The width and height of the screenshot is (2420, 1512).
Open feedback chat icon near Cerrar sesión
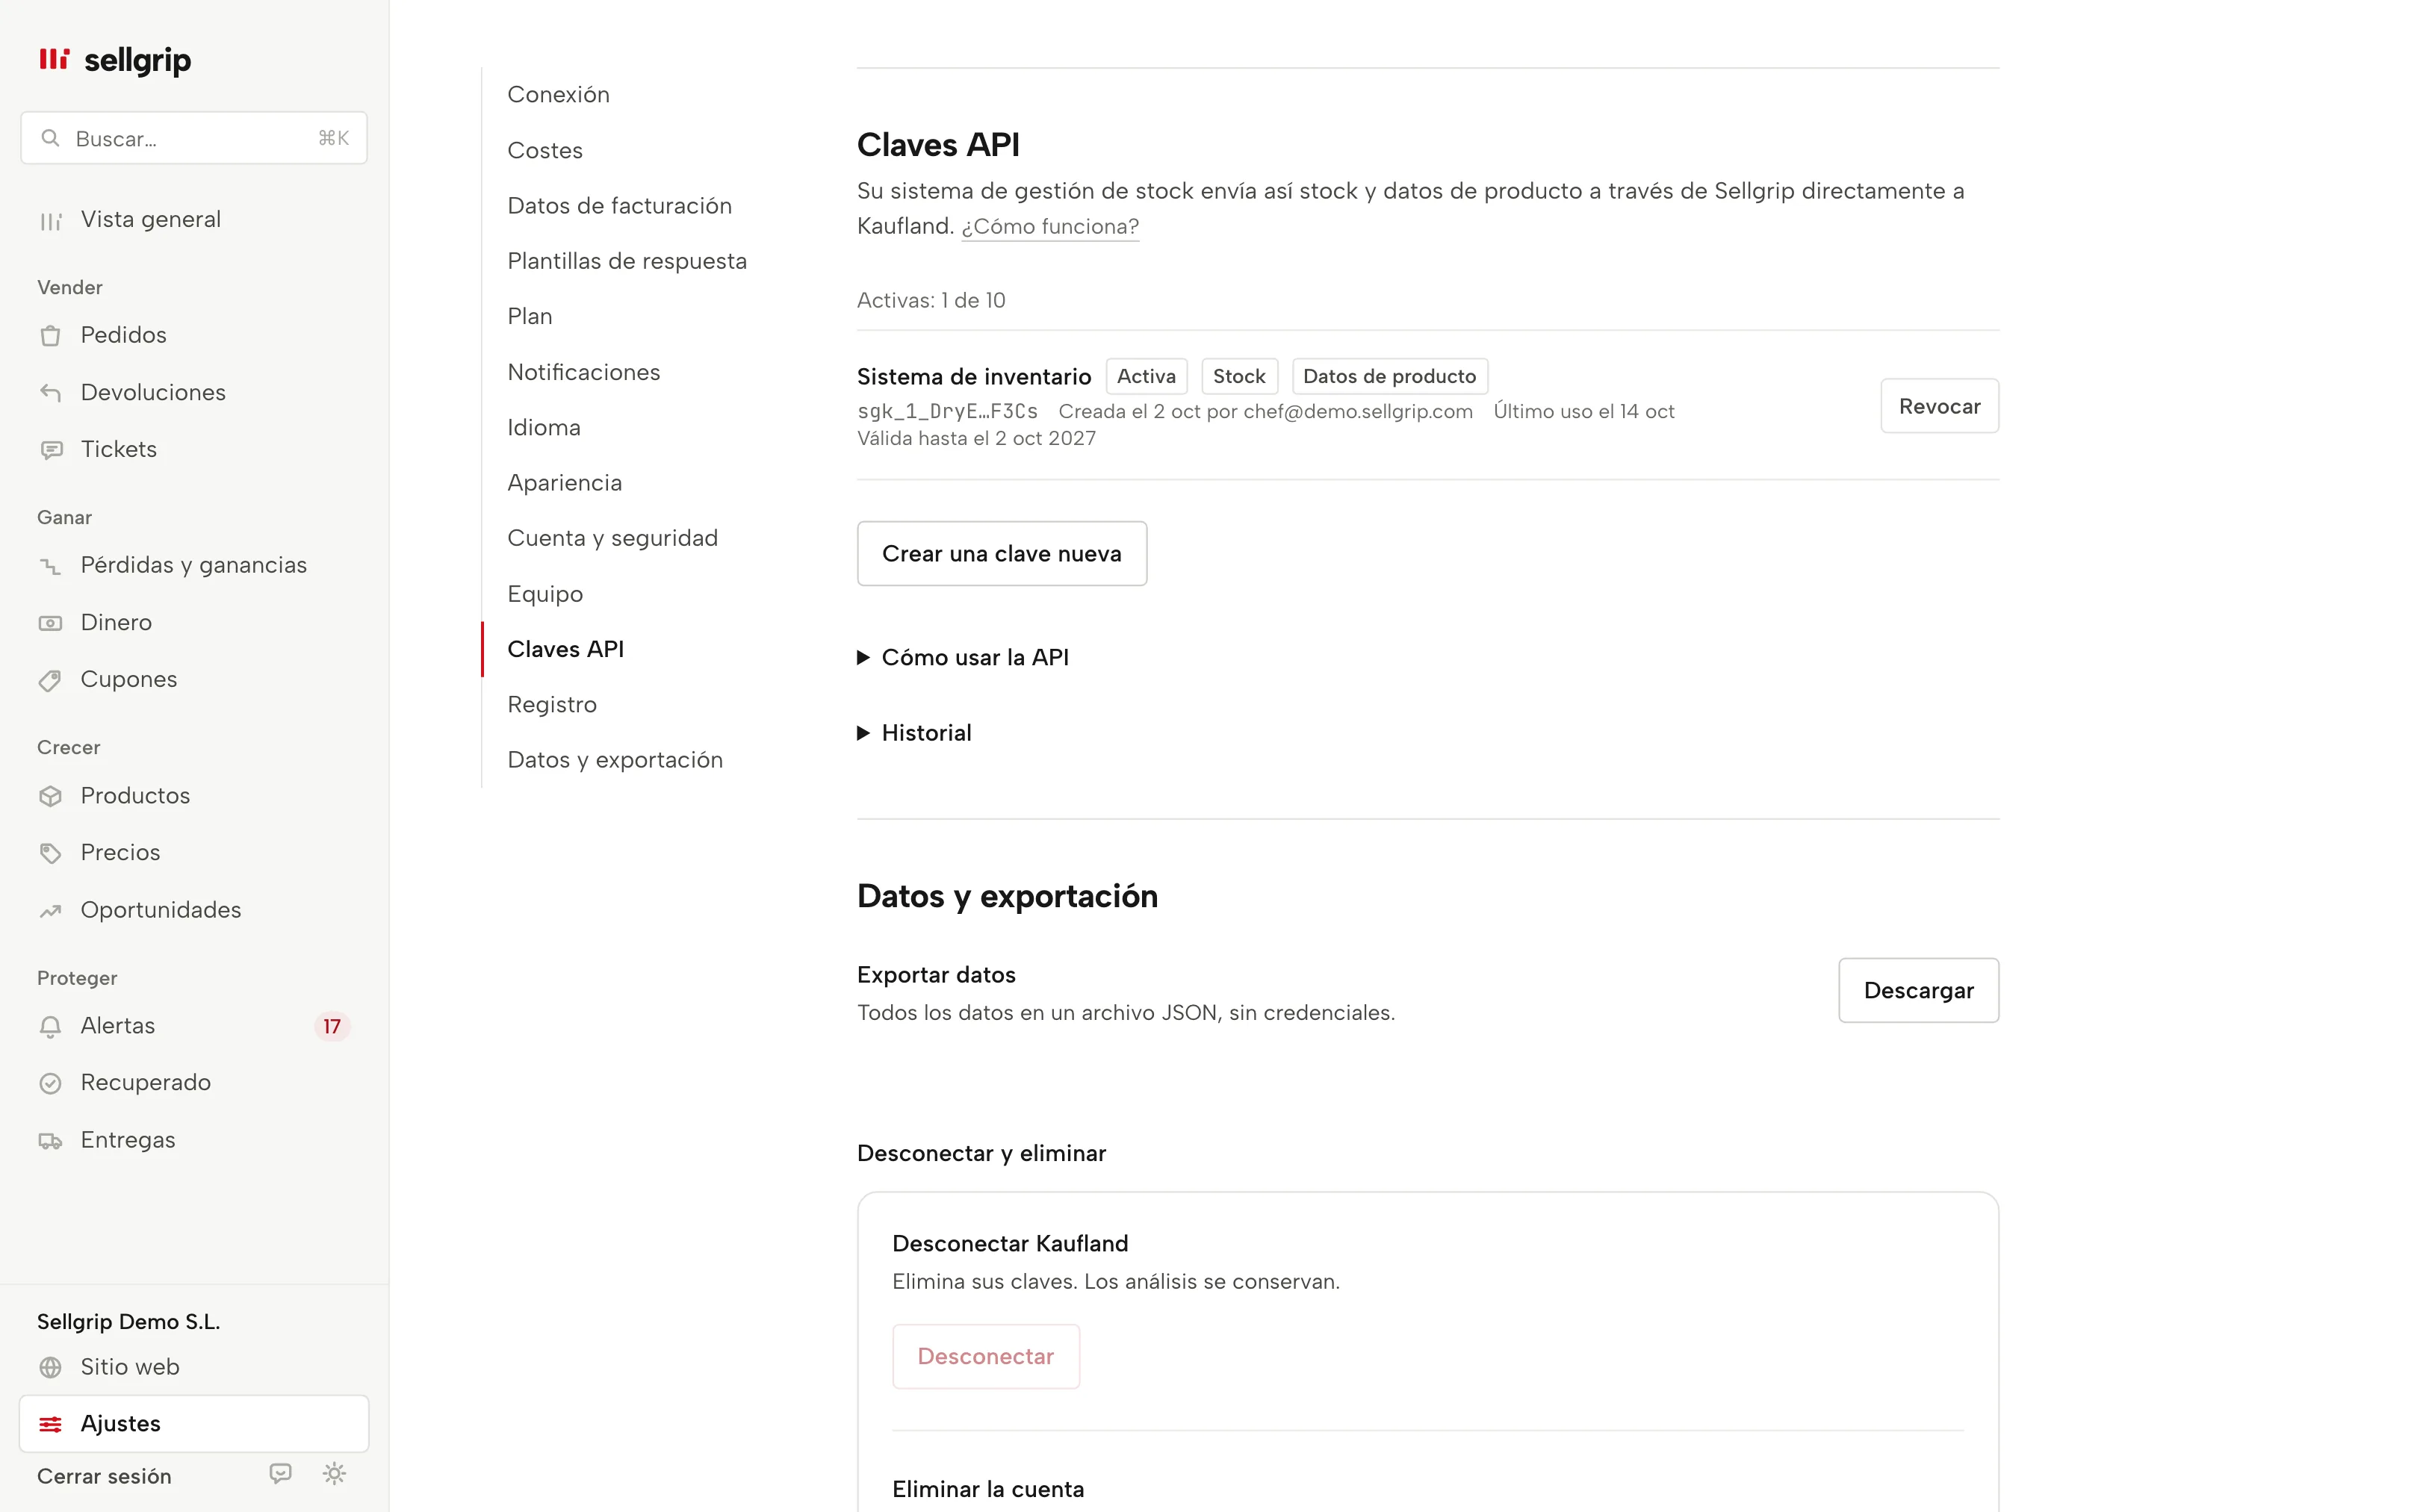click(x=280, y=1474)
